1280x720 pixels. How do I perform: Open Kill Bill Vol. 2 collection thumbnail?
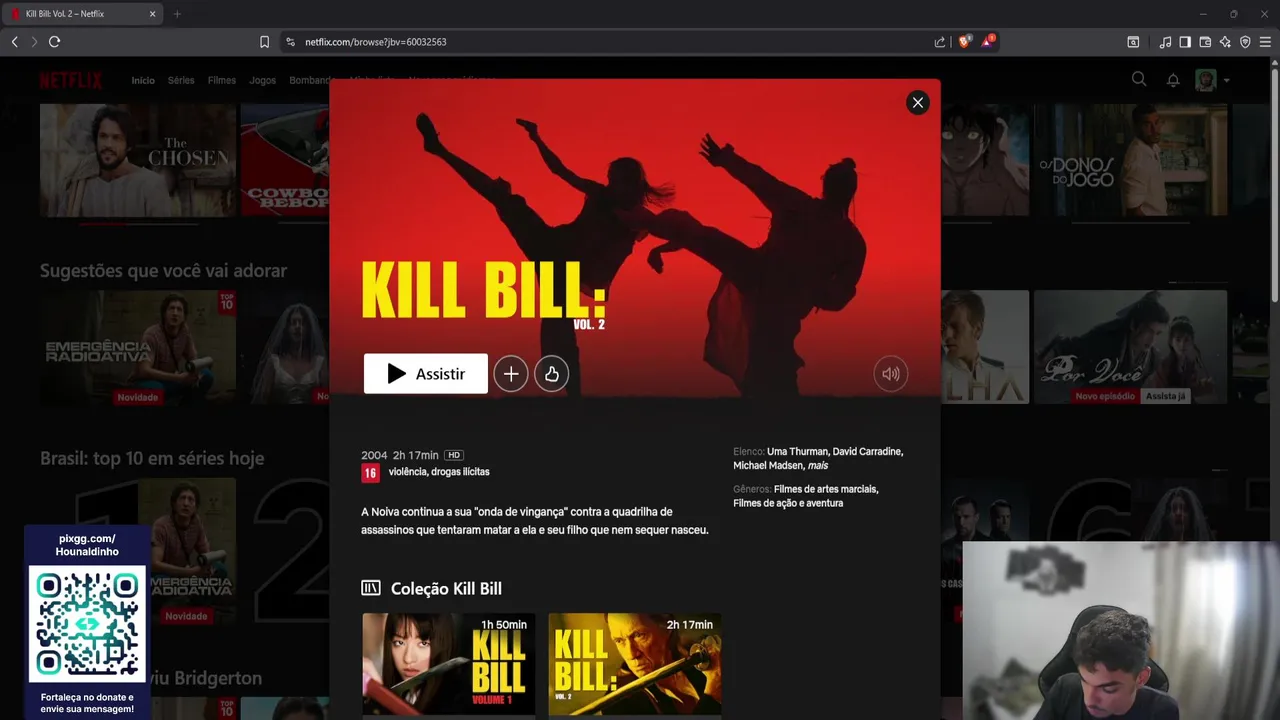tap(635, 664)
